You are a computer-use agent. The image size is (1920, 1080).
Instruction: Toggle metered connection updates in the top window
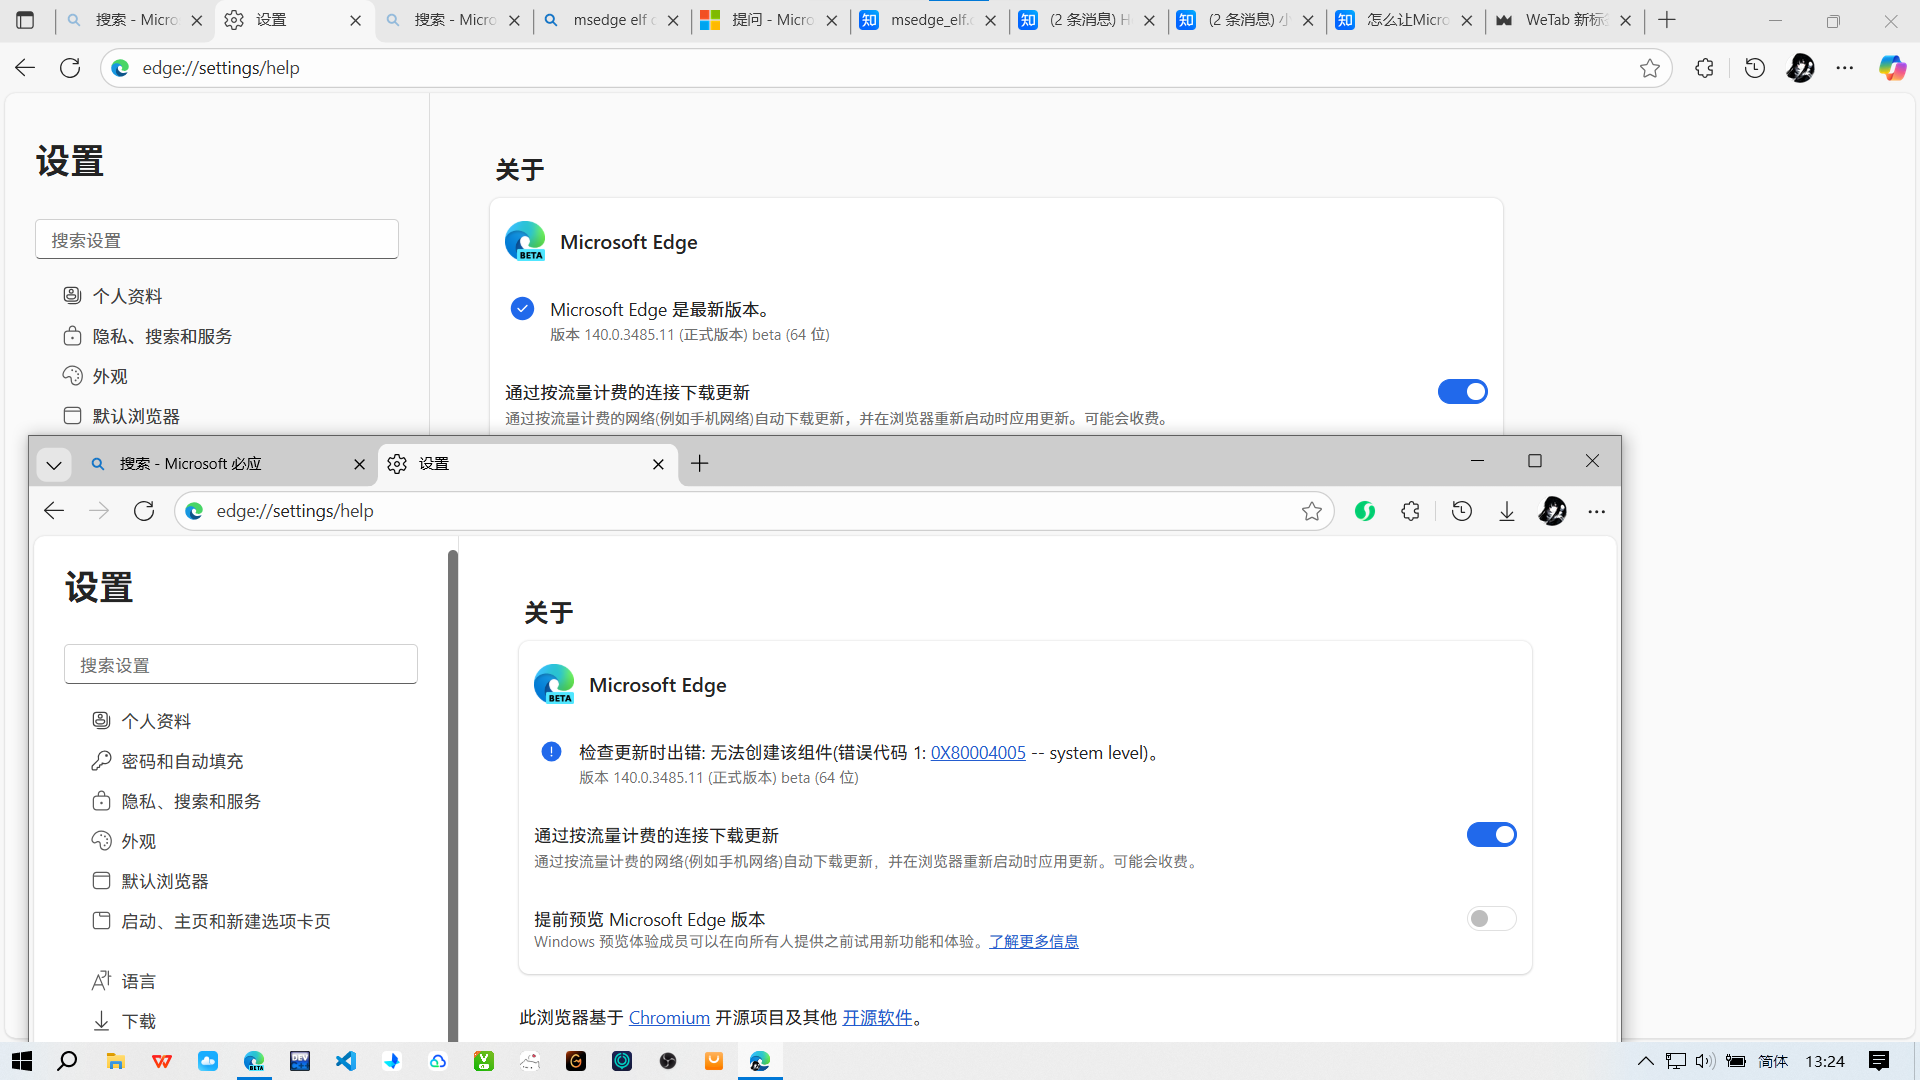tap(1463, 391)
